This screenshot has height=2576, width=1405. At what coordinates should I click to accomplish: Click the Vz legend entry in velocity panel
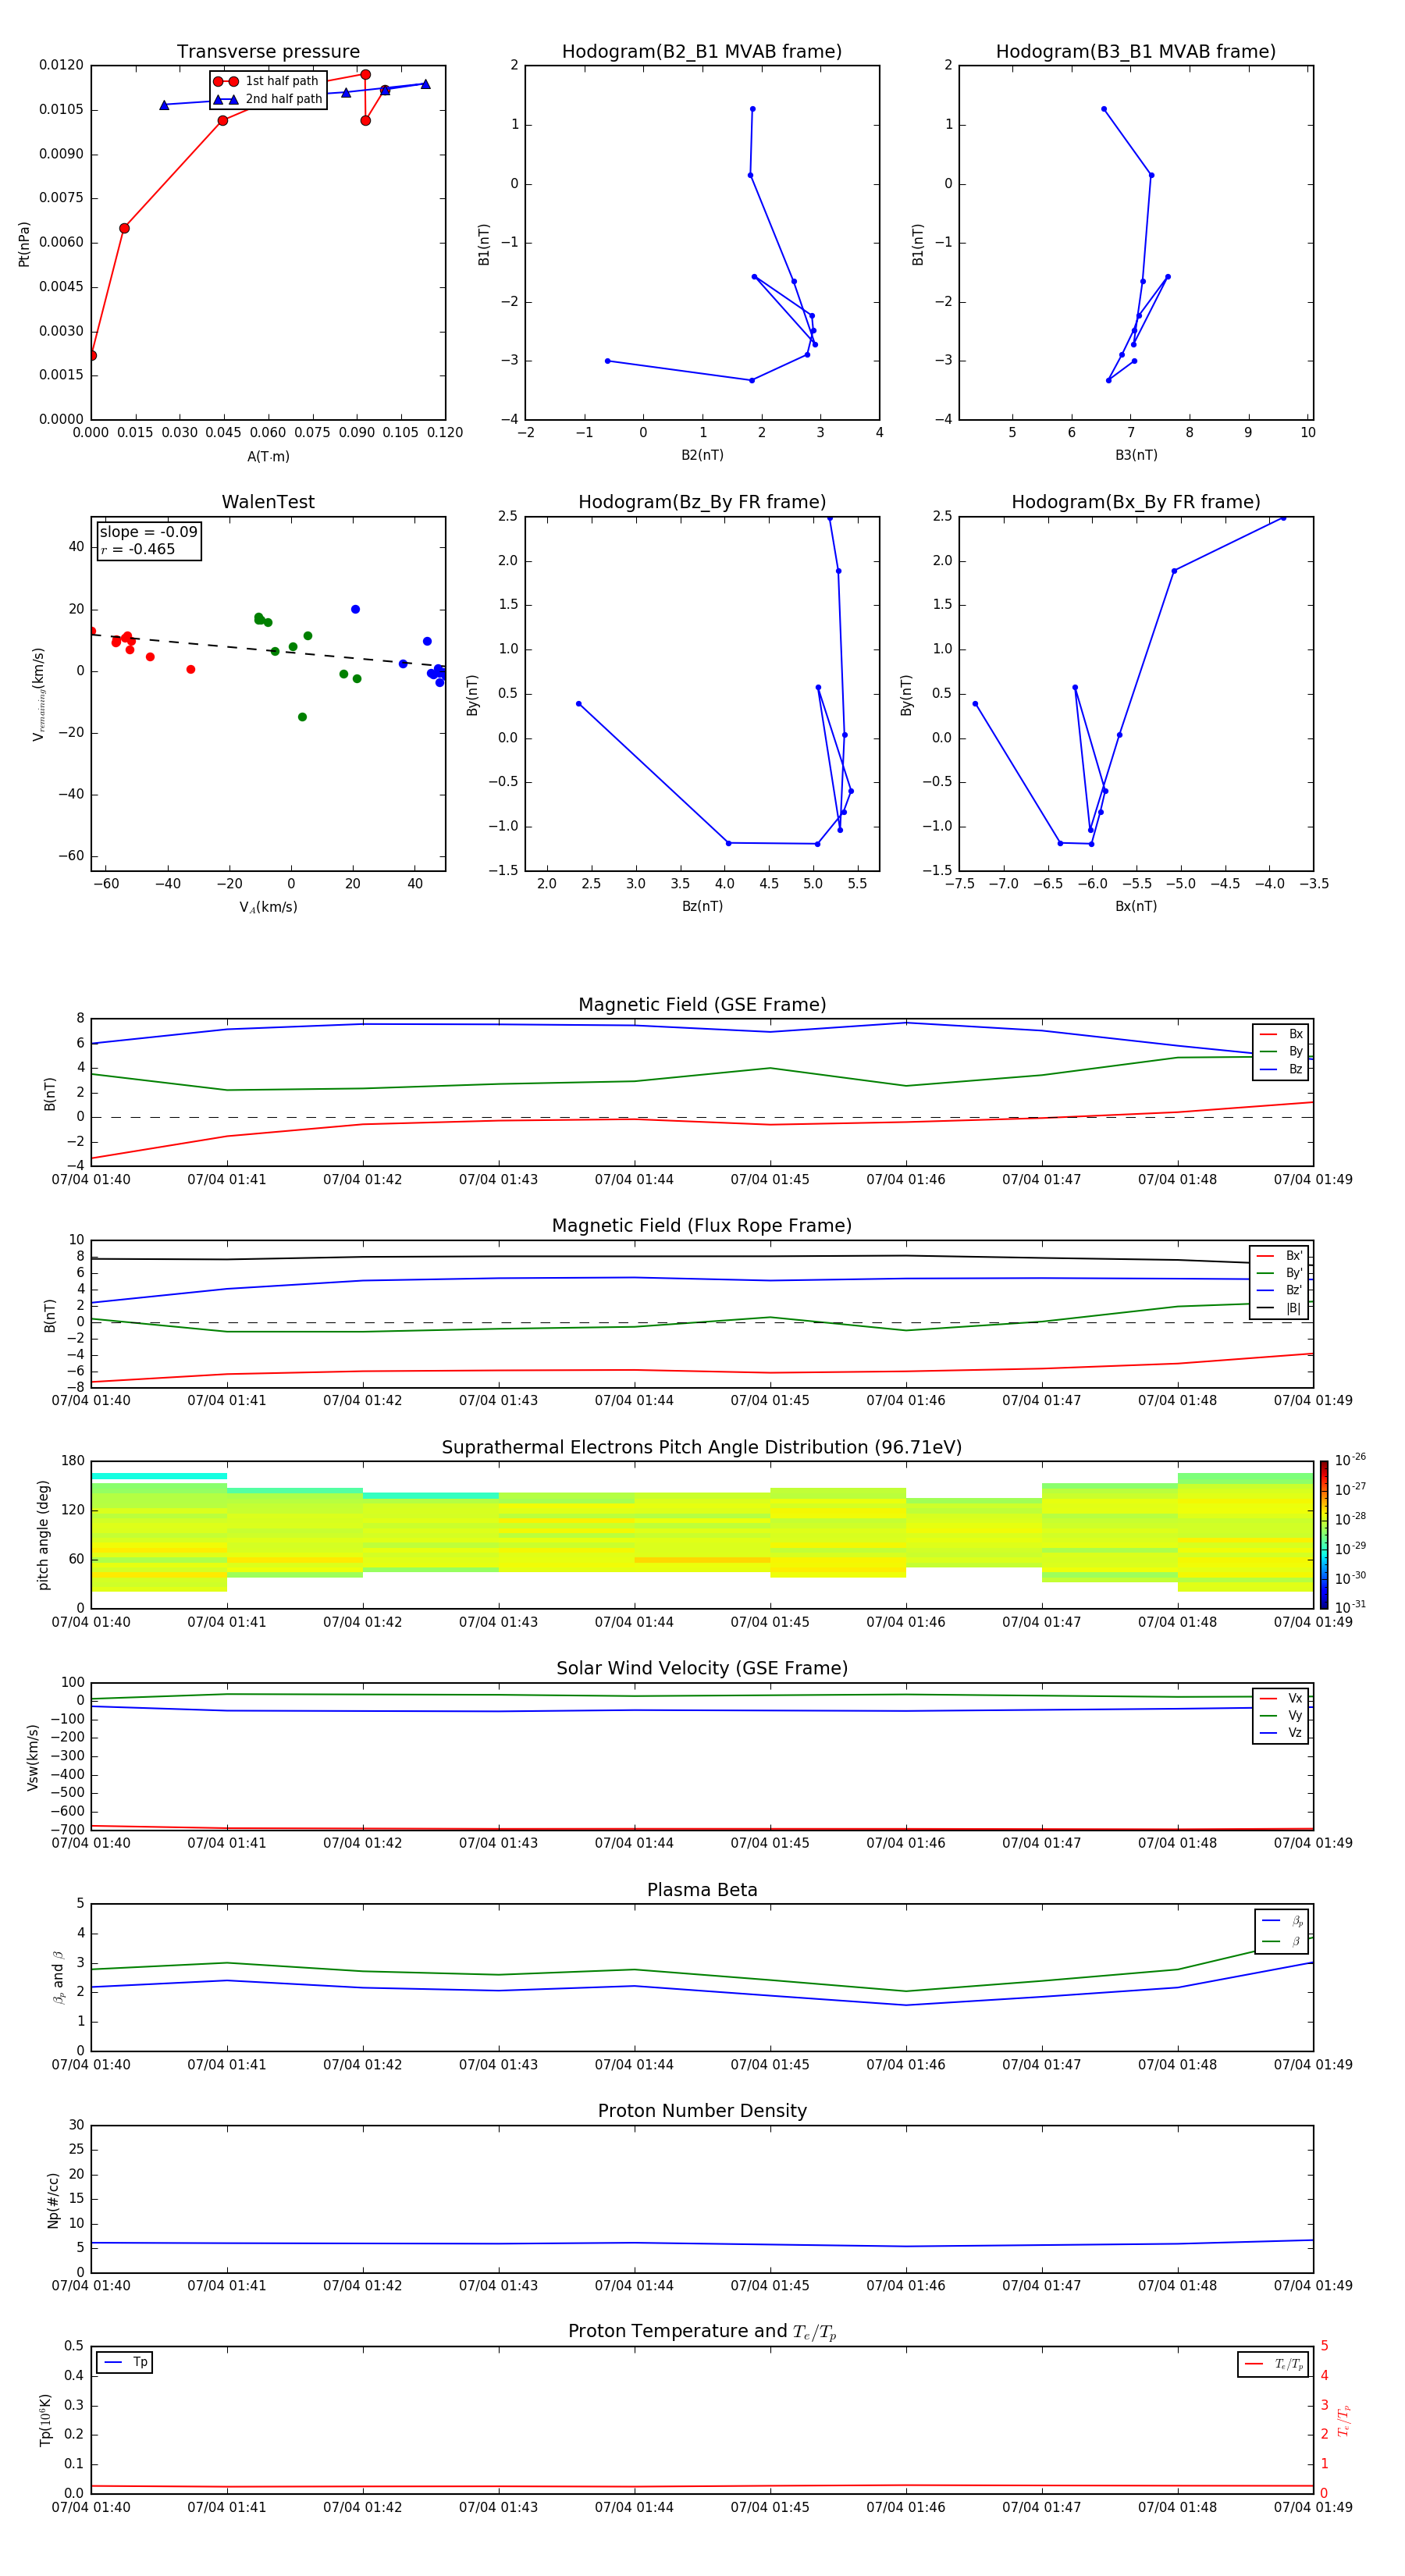coord(1281,1733)
